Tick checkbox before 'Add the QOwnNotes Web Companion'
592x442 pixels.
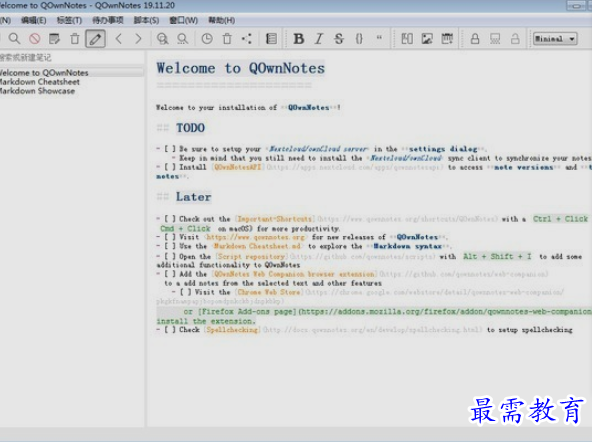coord(170,274)
